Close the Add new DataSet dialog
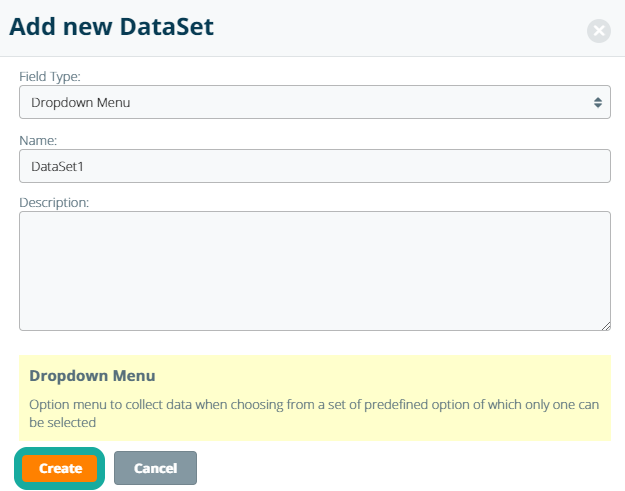This screenshot has width=625, height=491. tap(598, 31)
